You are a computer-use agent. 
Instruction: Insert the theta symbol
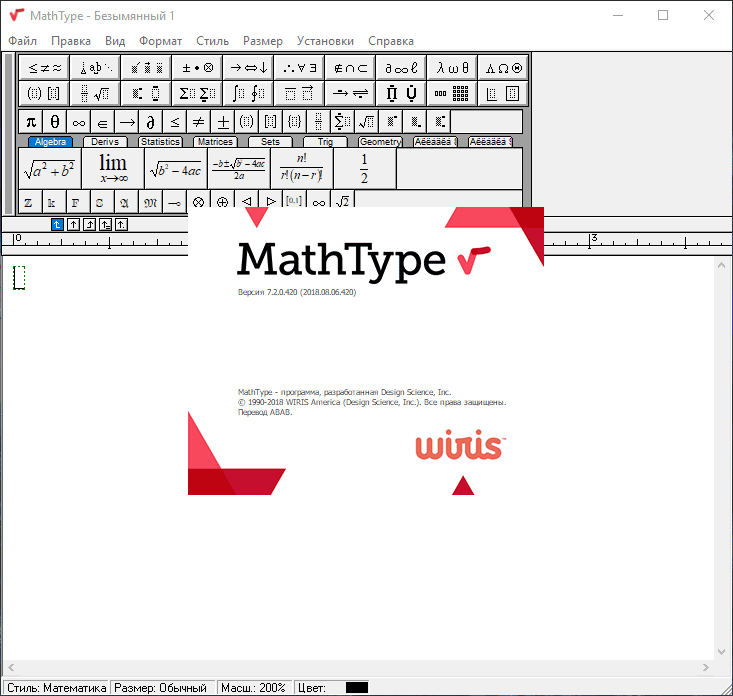(x=55, y=121)
